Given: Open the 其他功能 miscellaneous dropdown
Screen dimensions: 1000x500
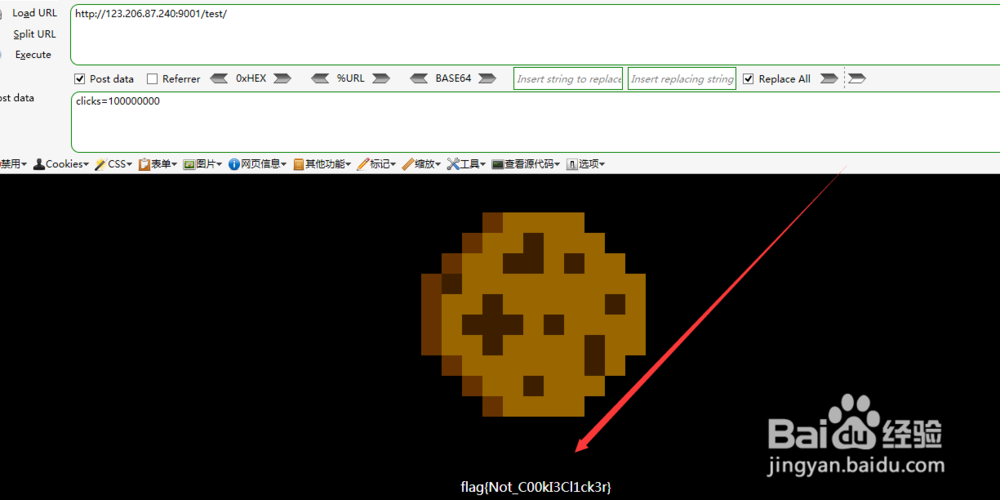Looking at the screenshot, I should [322, 164].
